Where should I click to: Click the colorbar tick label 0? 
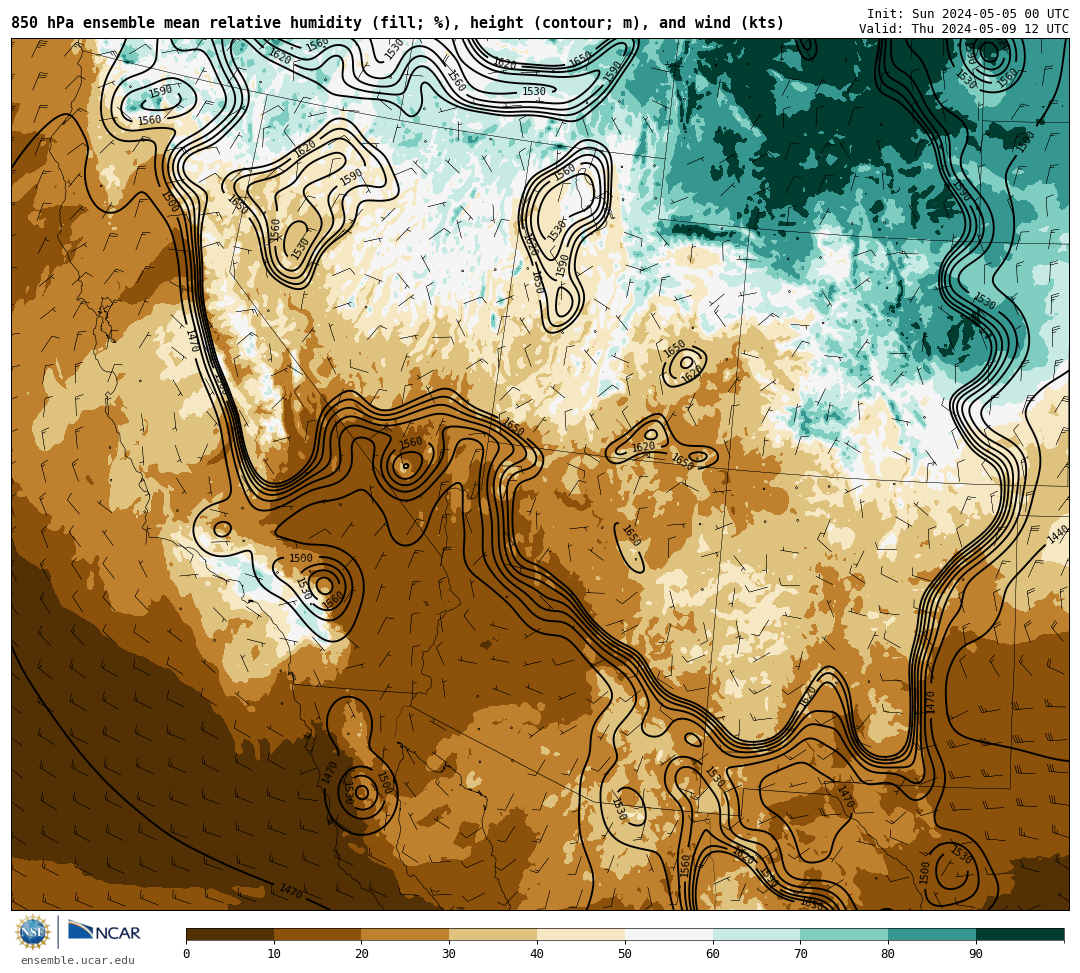pos(187,954)
